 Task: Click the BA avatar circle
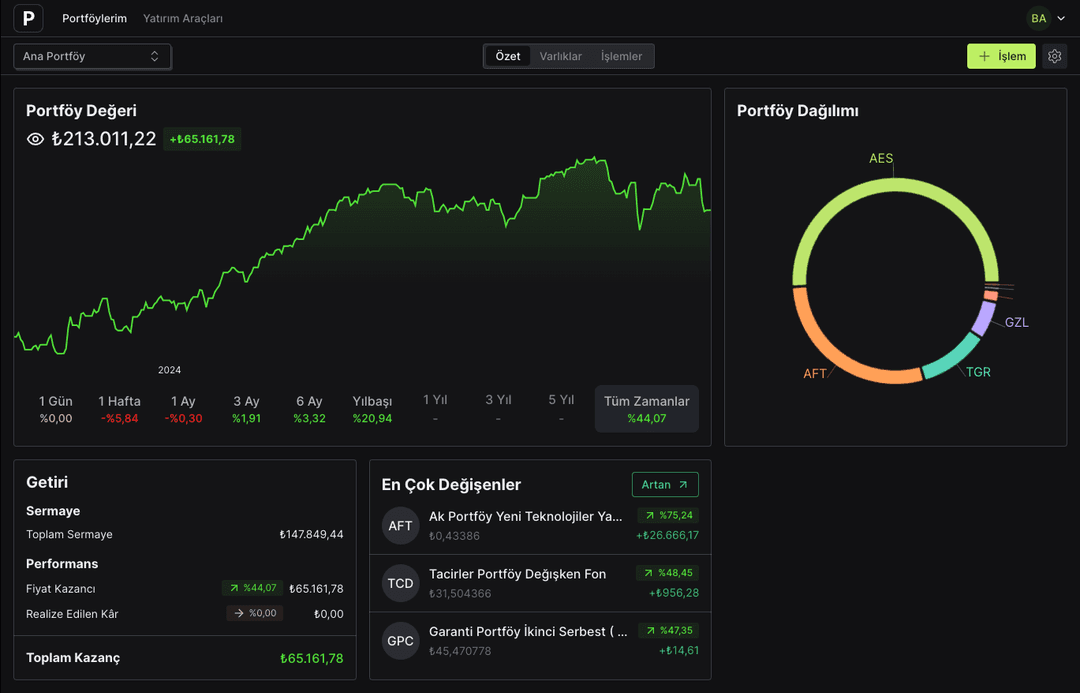pyautogui.click(x=1039, y=19)
